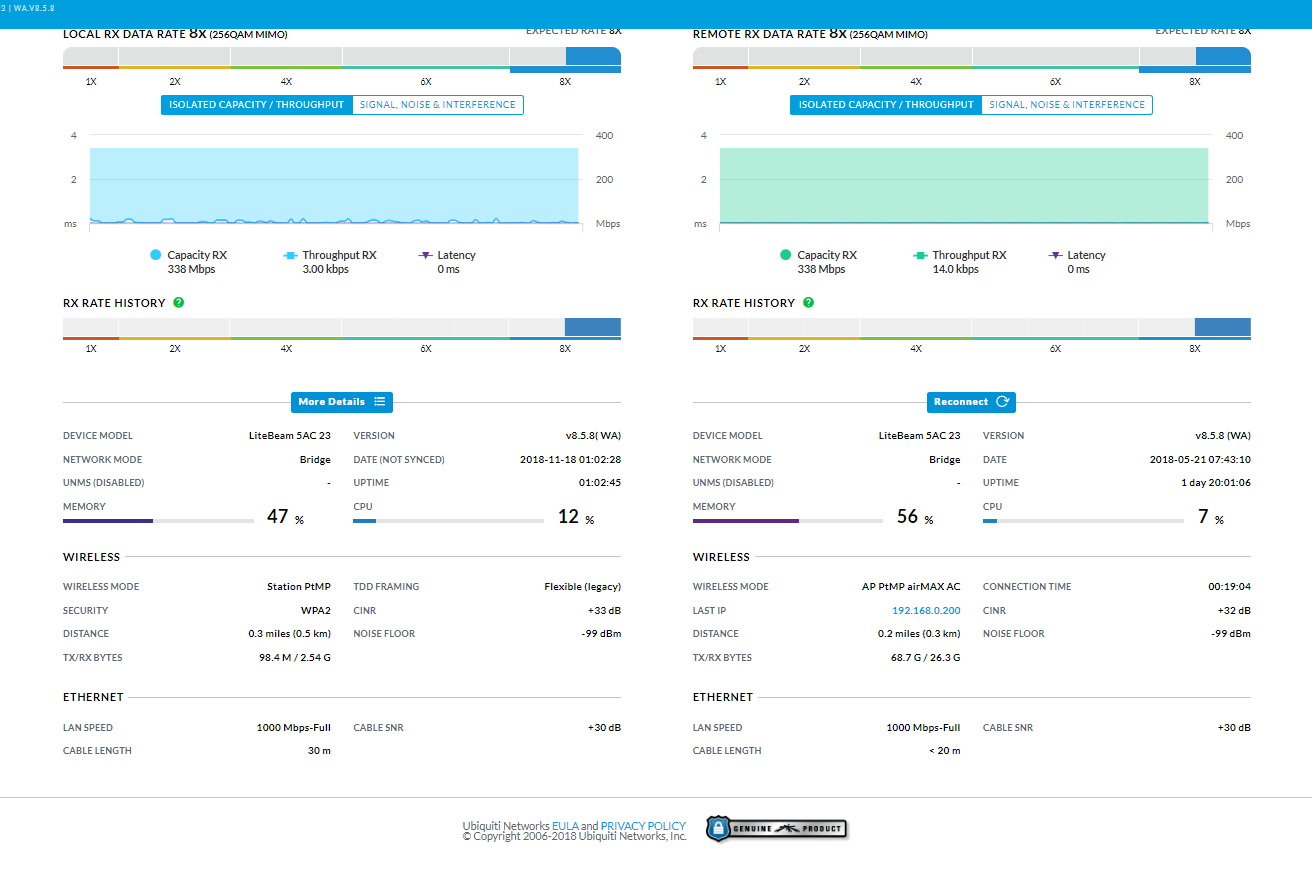1312x888 pixels.
Task: Select local Signal, Noise & Interference tab
Action: (x=438, y=104)
